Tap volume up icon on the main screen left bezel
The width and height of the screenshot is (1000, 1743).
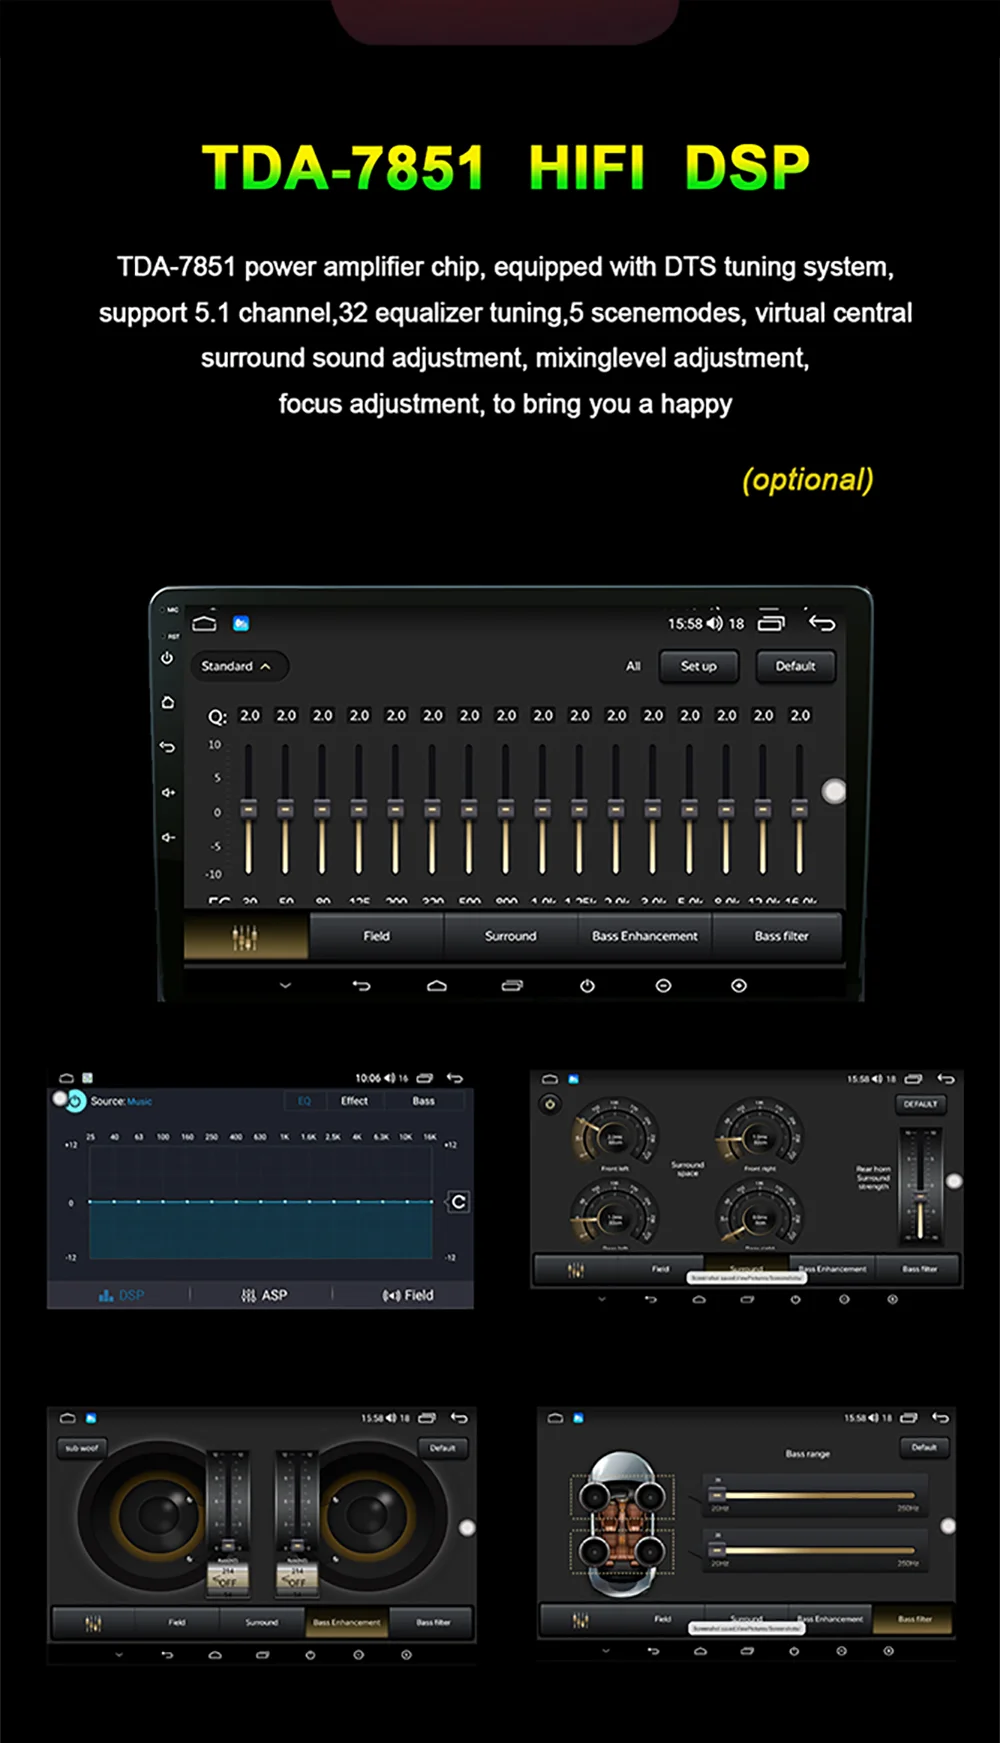[168, 792]
